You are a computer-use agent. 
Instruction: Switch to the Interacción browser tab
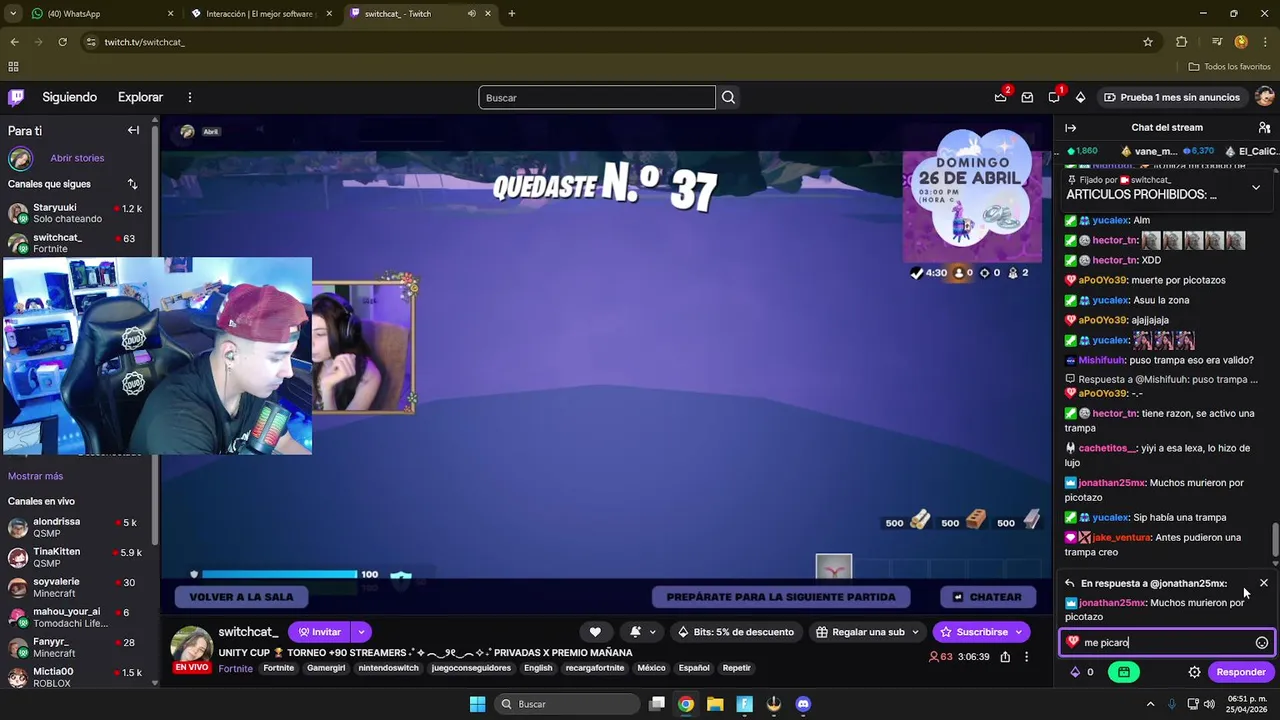coord(260,14)
